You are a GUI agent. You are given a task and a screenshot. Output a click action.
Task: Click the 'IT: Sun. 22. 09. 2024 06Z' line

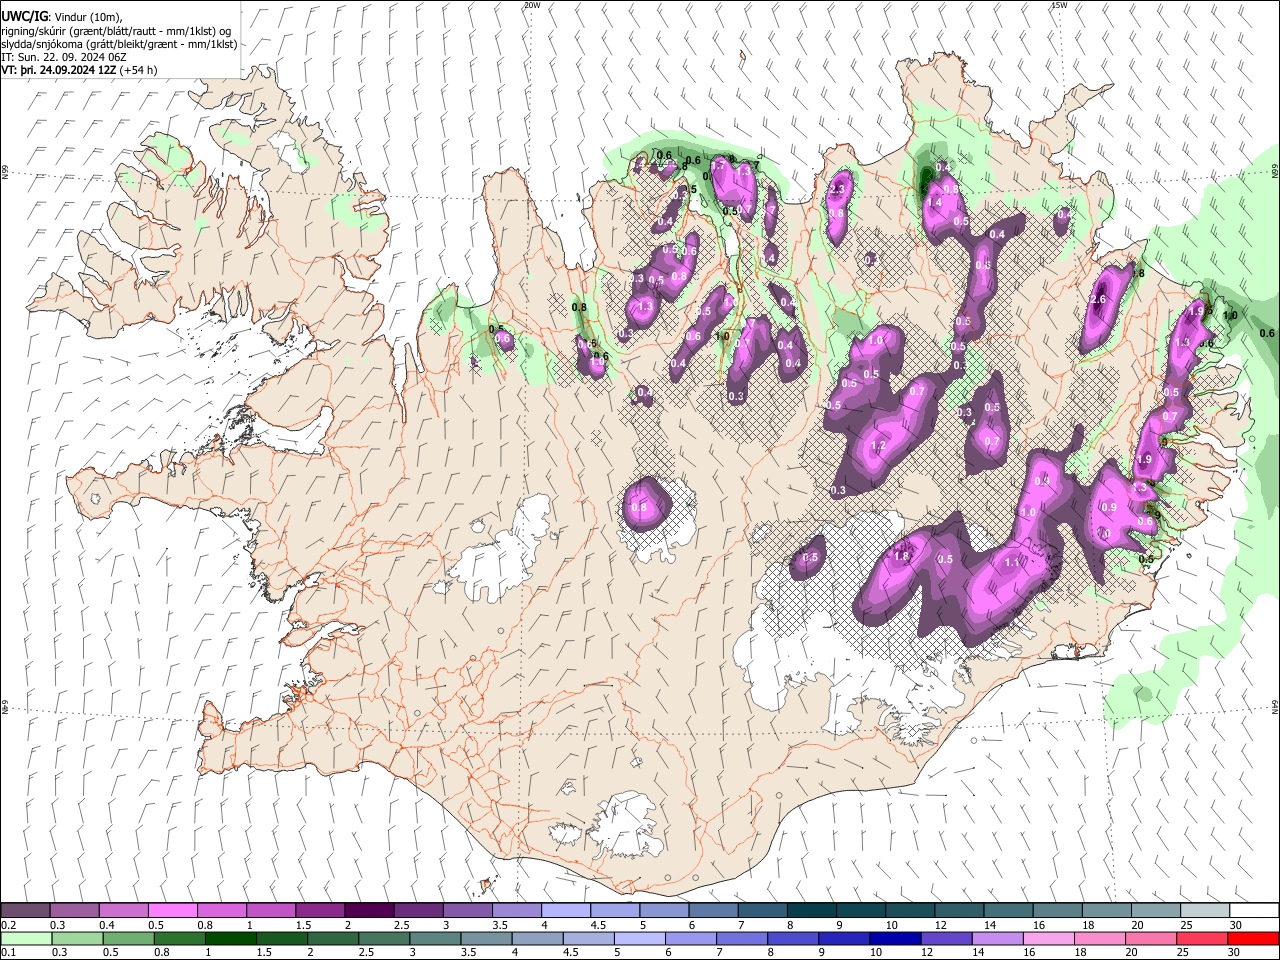point(64,57)
